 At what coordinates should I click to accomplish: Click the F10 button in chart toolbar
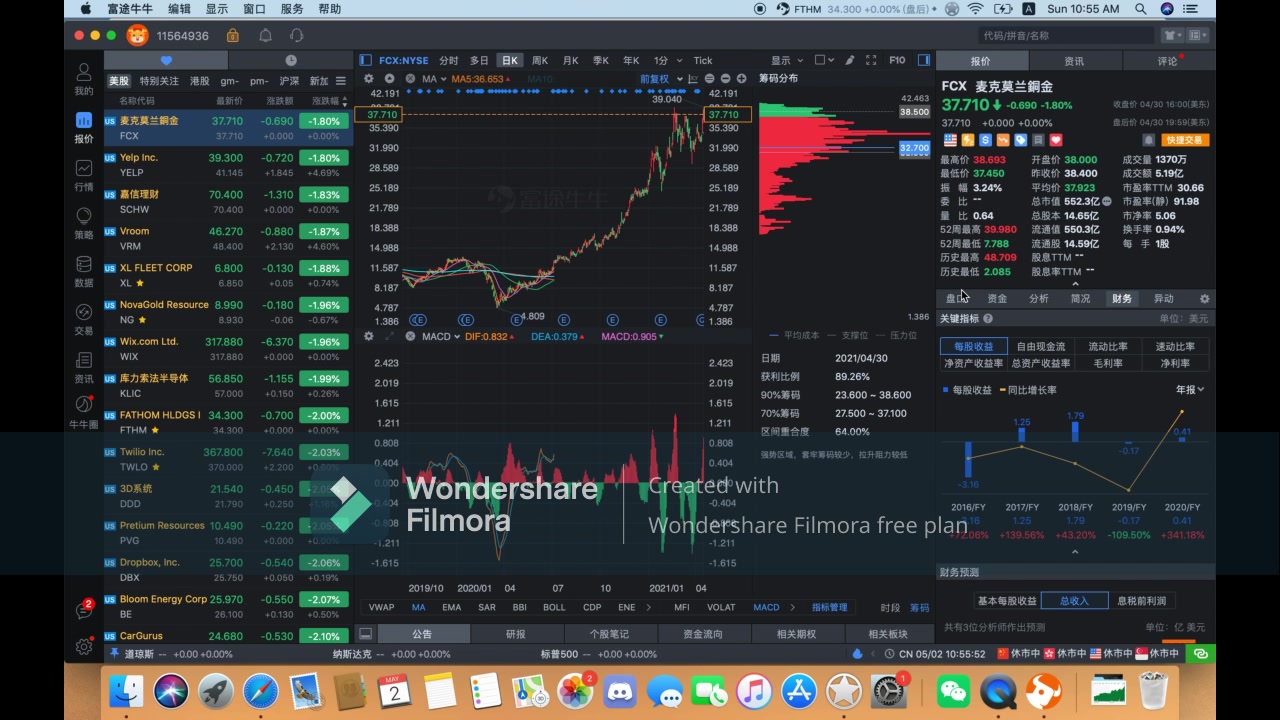point(897,60)
